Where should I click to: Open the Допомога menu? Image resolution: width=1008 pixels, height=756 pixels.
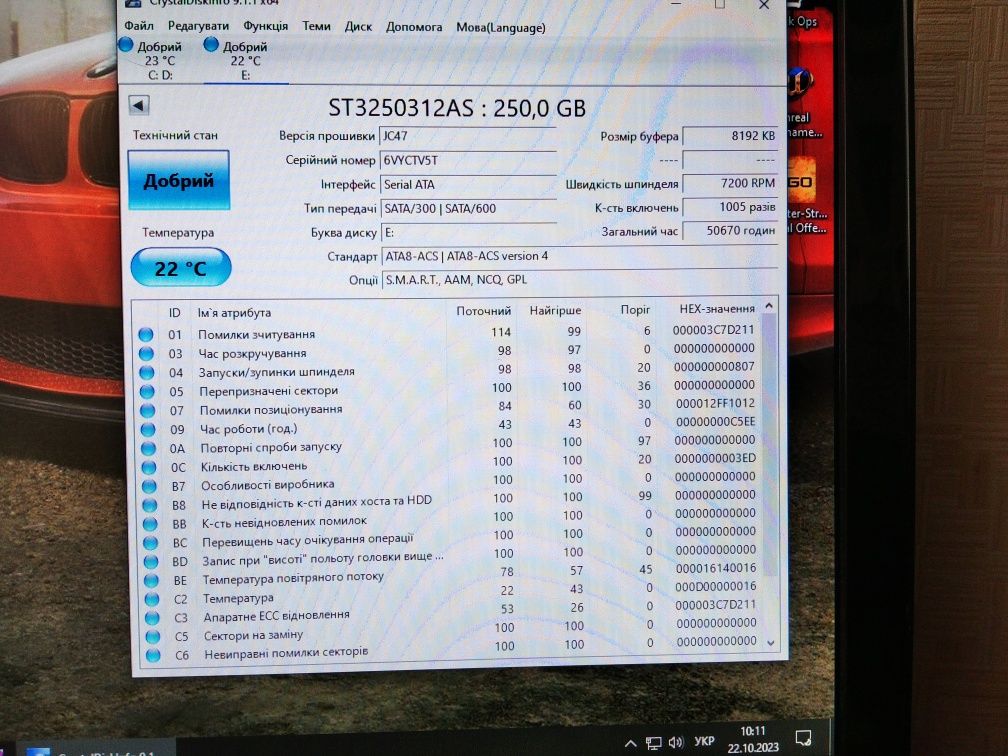point(413,27)
